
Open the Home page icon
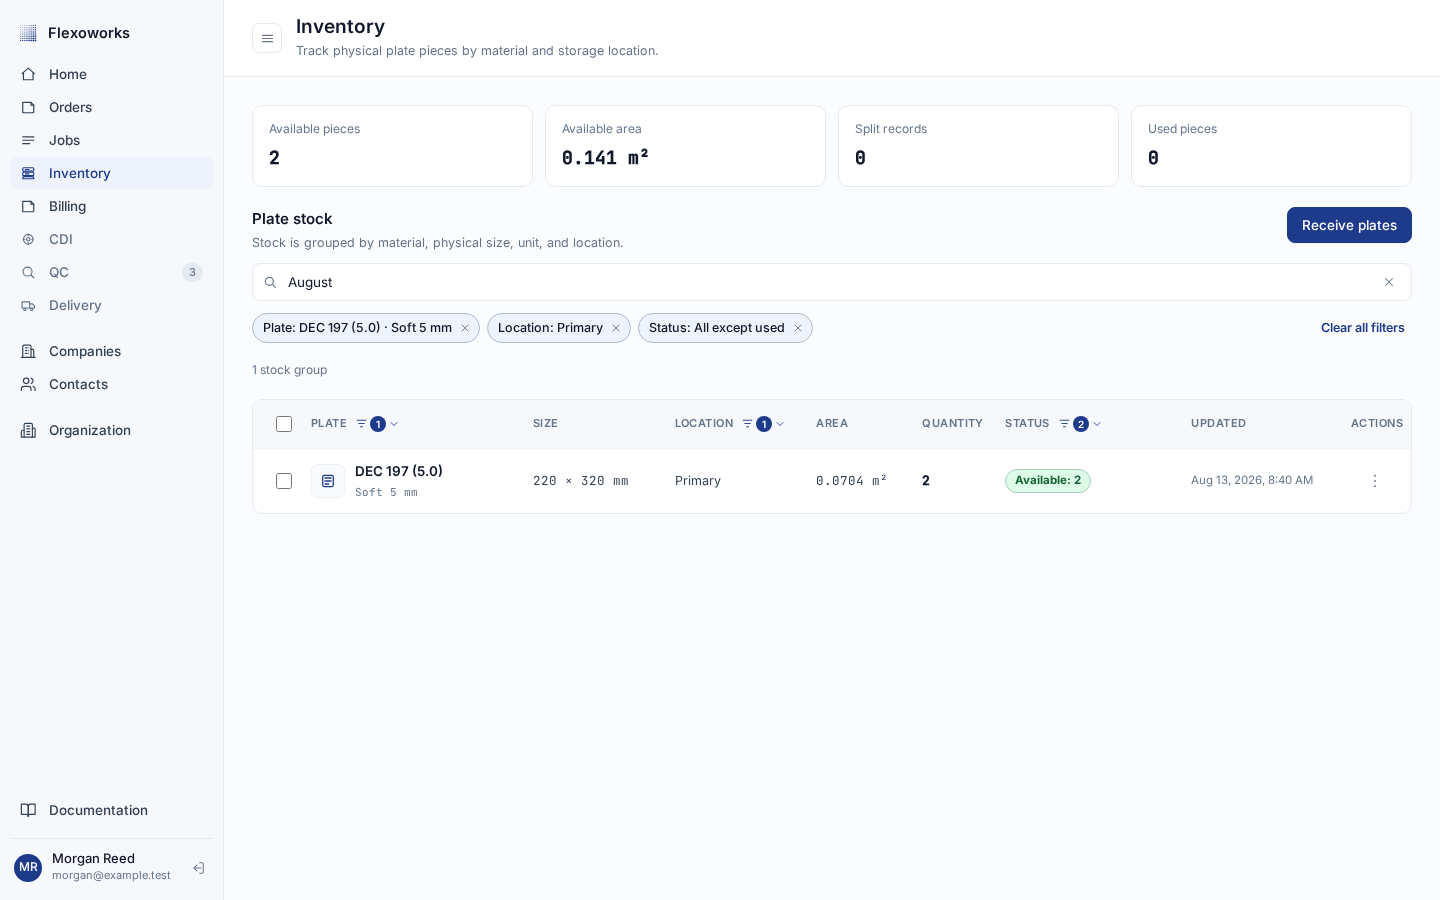pos(28,74)
